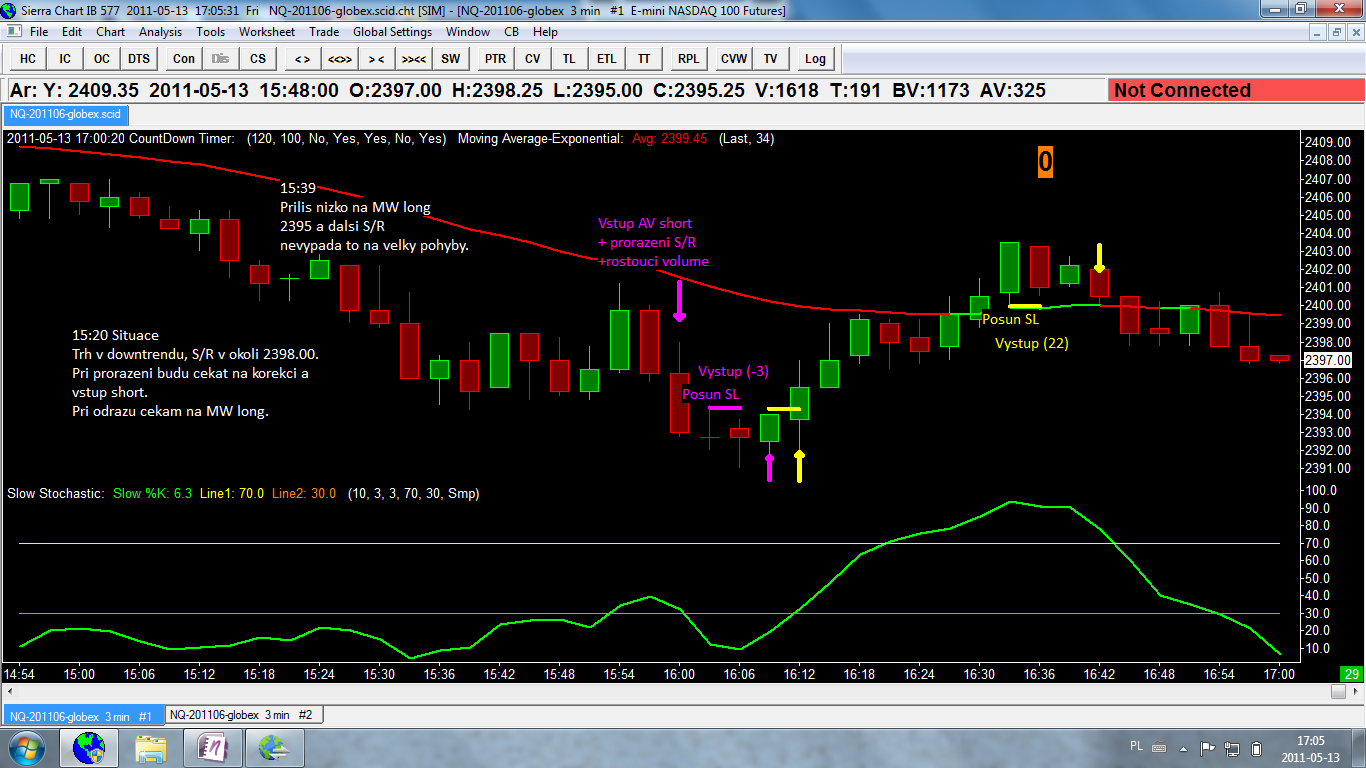Click the SW toolbar button
The width and height of the screenshot is (1366, 768).
[x=451, y=58]
